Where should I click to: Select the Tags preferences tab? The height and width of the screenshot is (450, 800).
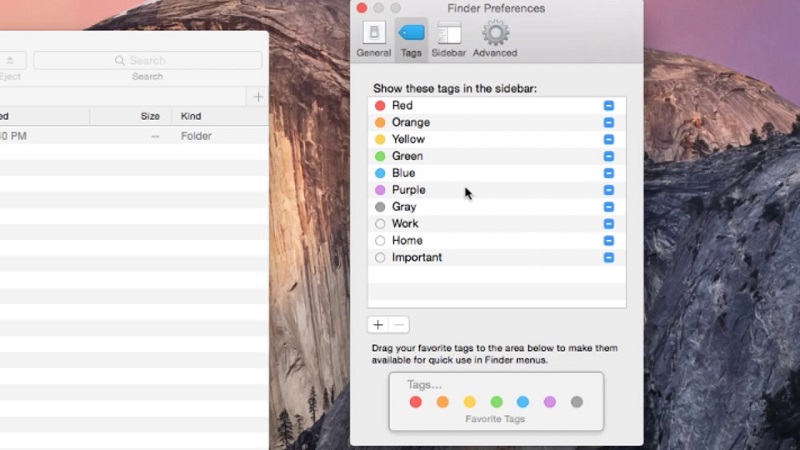pyautogui.click(x=411, y=40)
